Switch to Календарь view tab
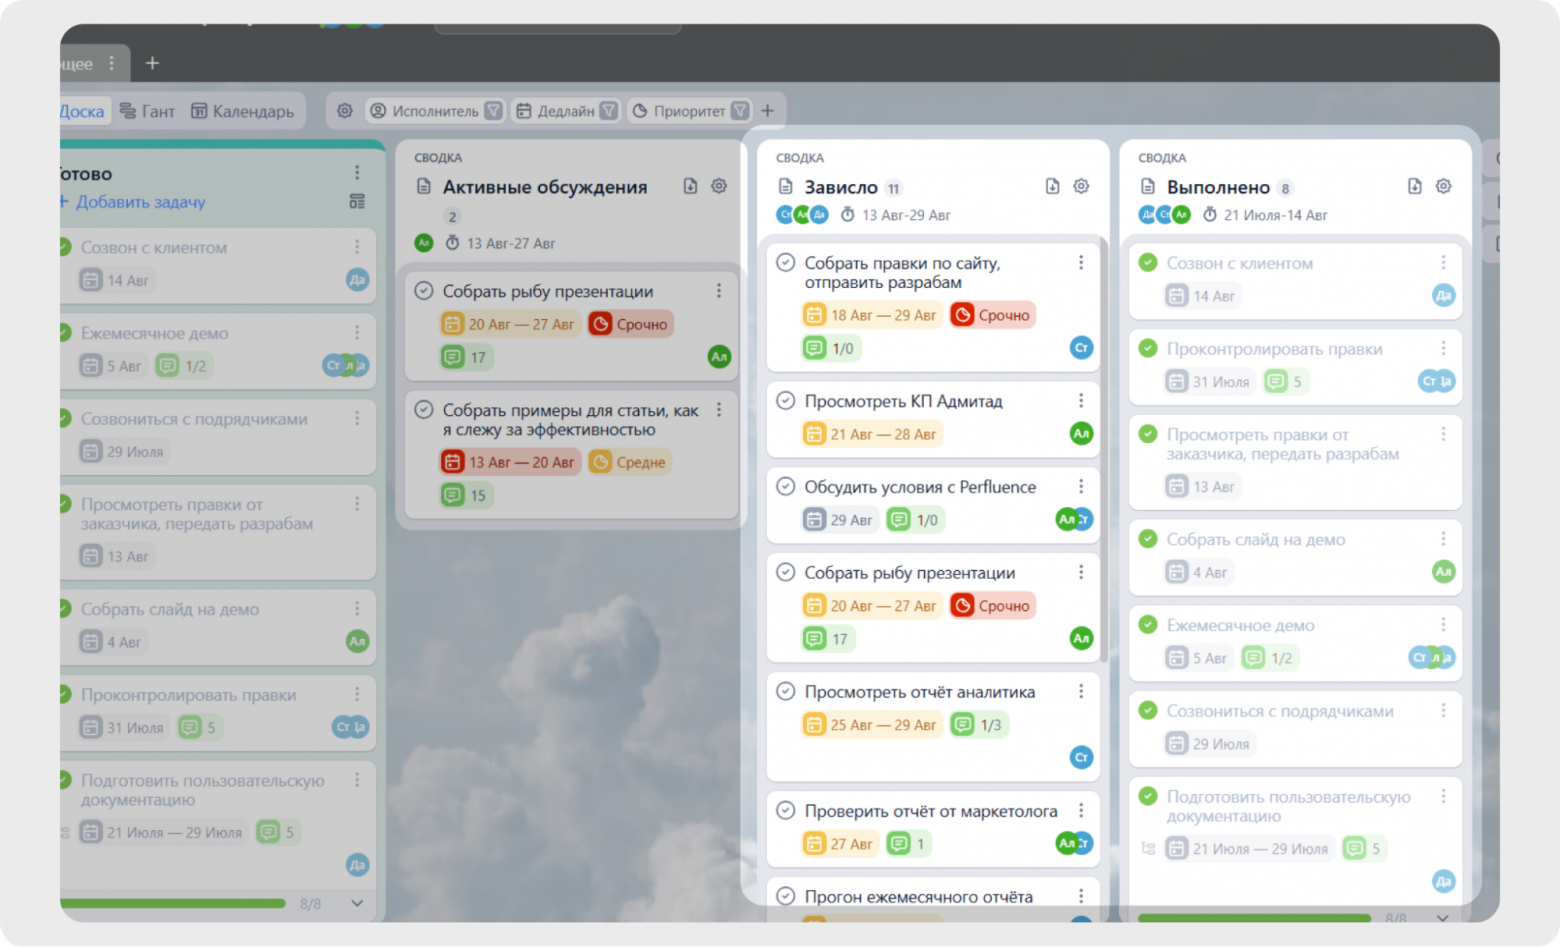Viewport: 1560px width, 947px height. click(x=243, y=111)
